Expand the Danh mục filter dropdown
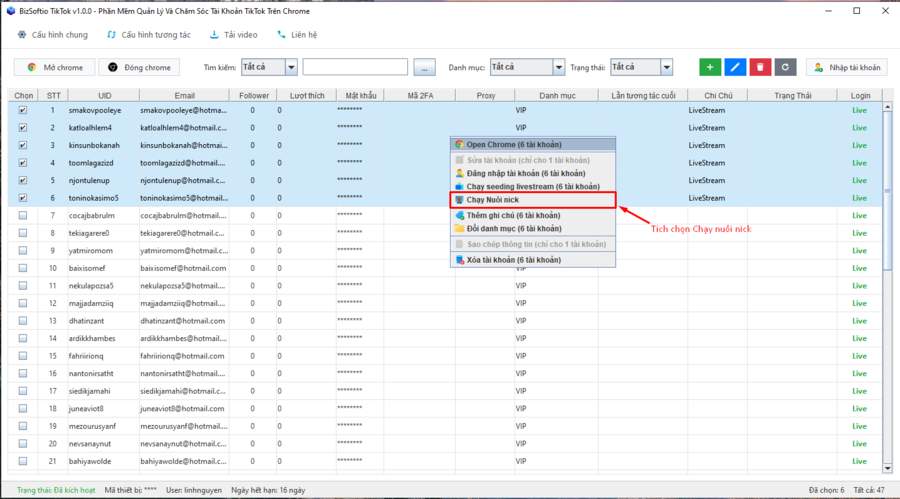This screenshot has width=900, height=499. pyautogui.click(x=558, y=67)
